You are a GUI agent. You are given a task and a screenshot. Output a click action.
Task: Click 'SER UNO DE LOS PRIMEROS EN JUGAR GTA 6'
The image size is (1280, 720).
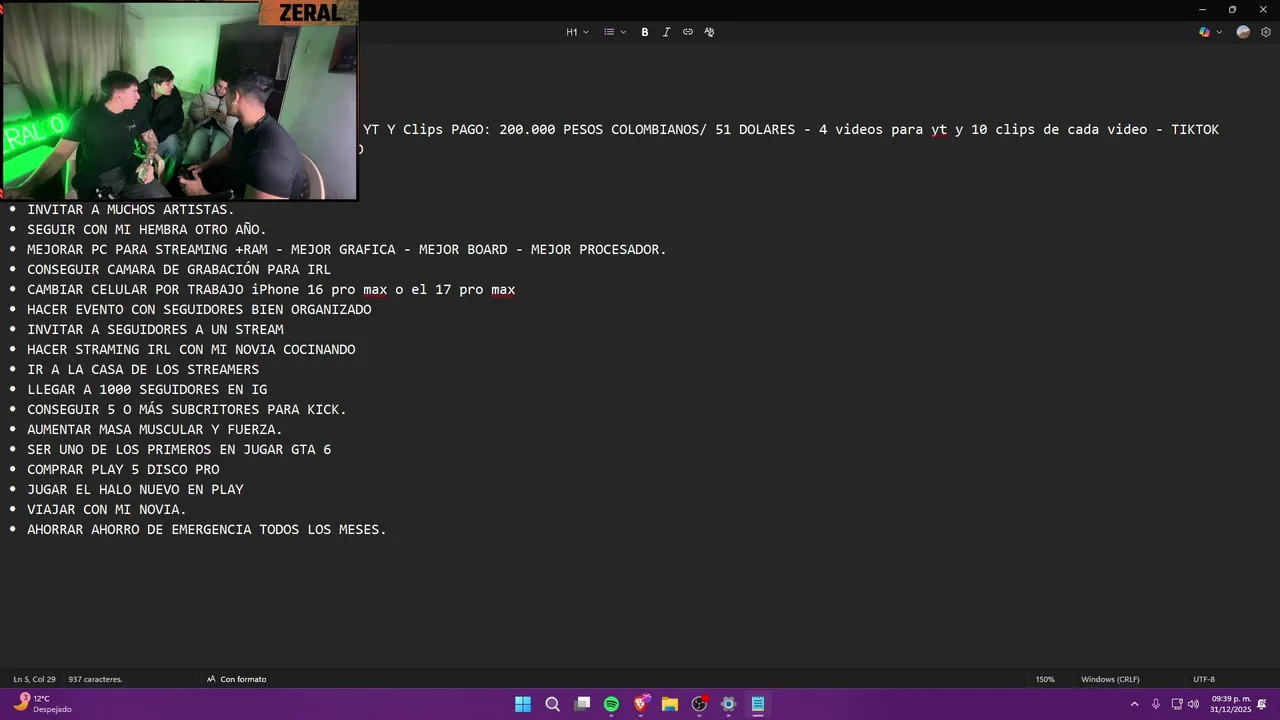[179, 449]
